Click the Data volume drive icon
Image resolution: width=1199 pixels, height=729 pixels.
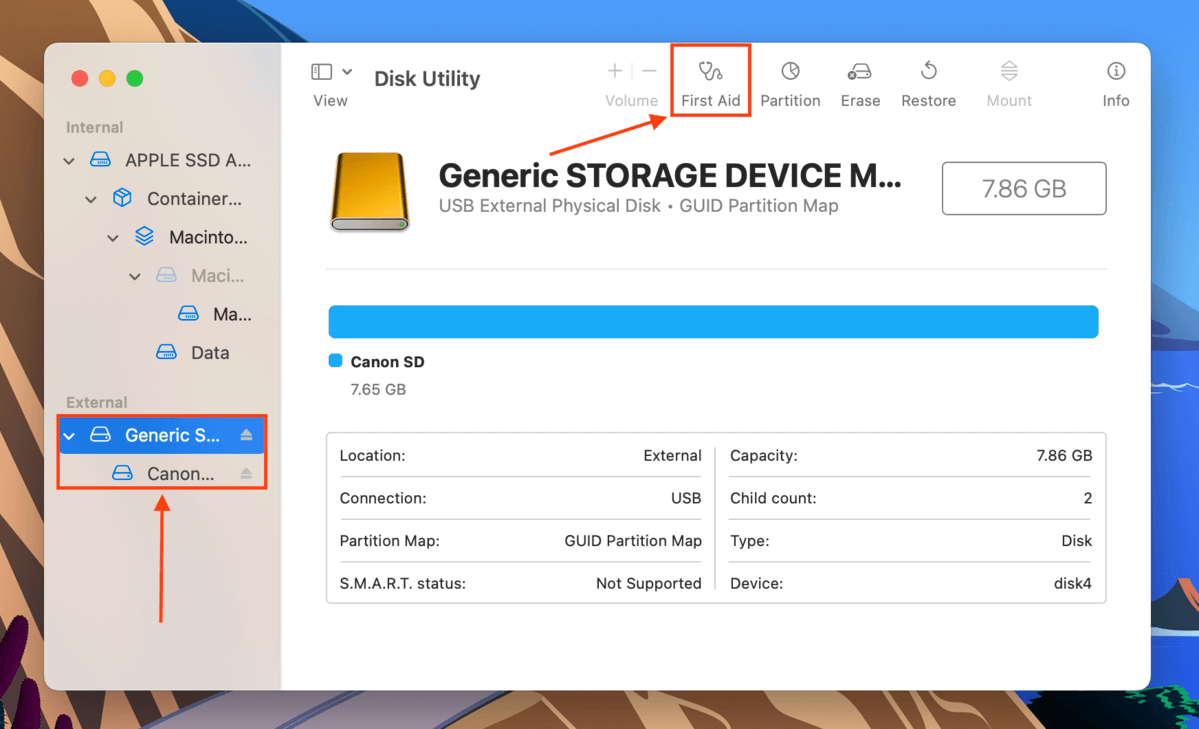click(166, 352)
